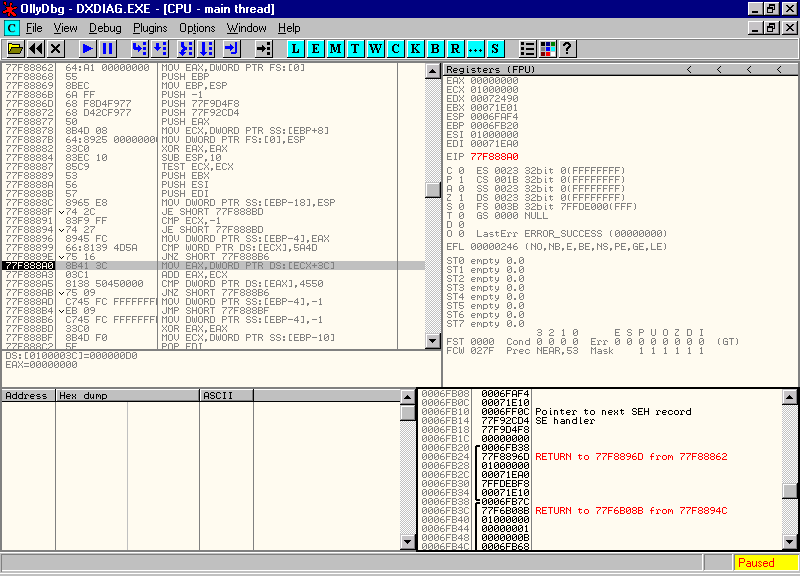Open the Call stack with the K button
Image resolution: width=800 pixels, height=576 pixels.
click(416, 48)
